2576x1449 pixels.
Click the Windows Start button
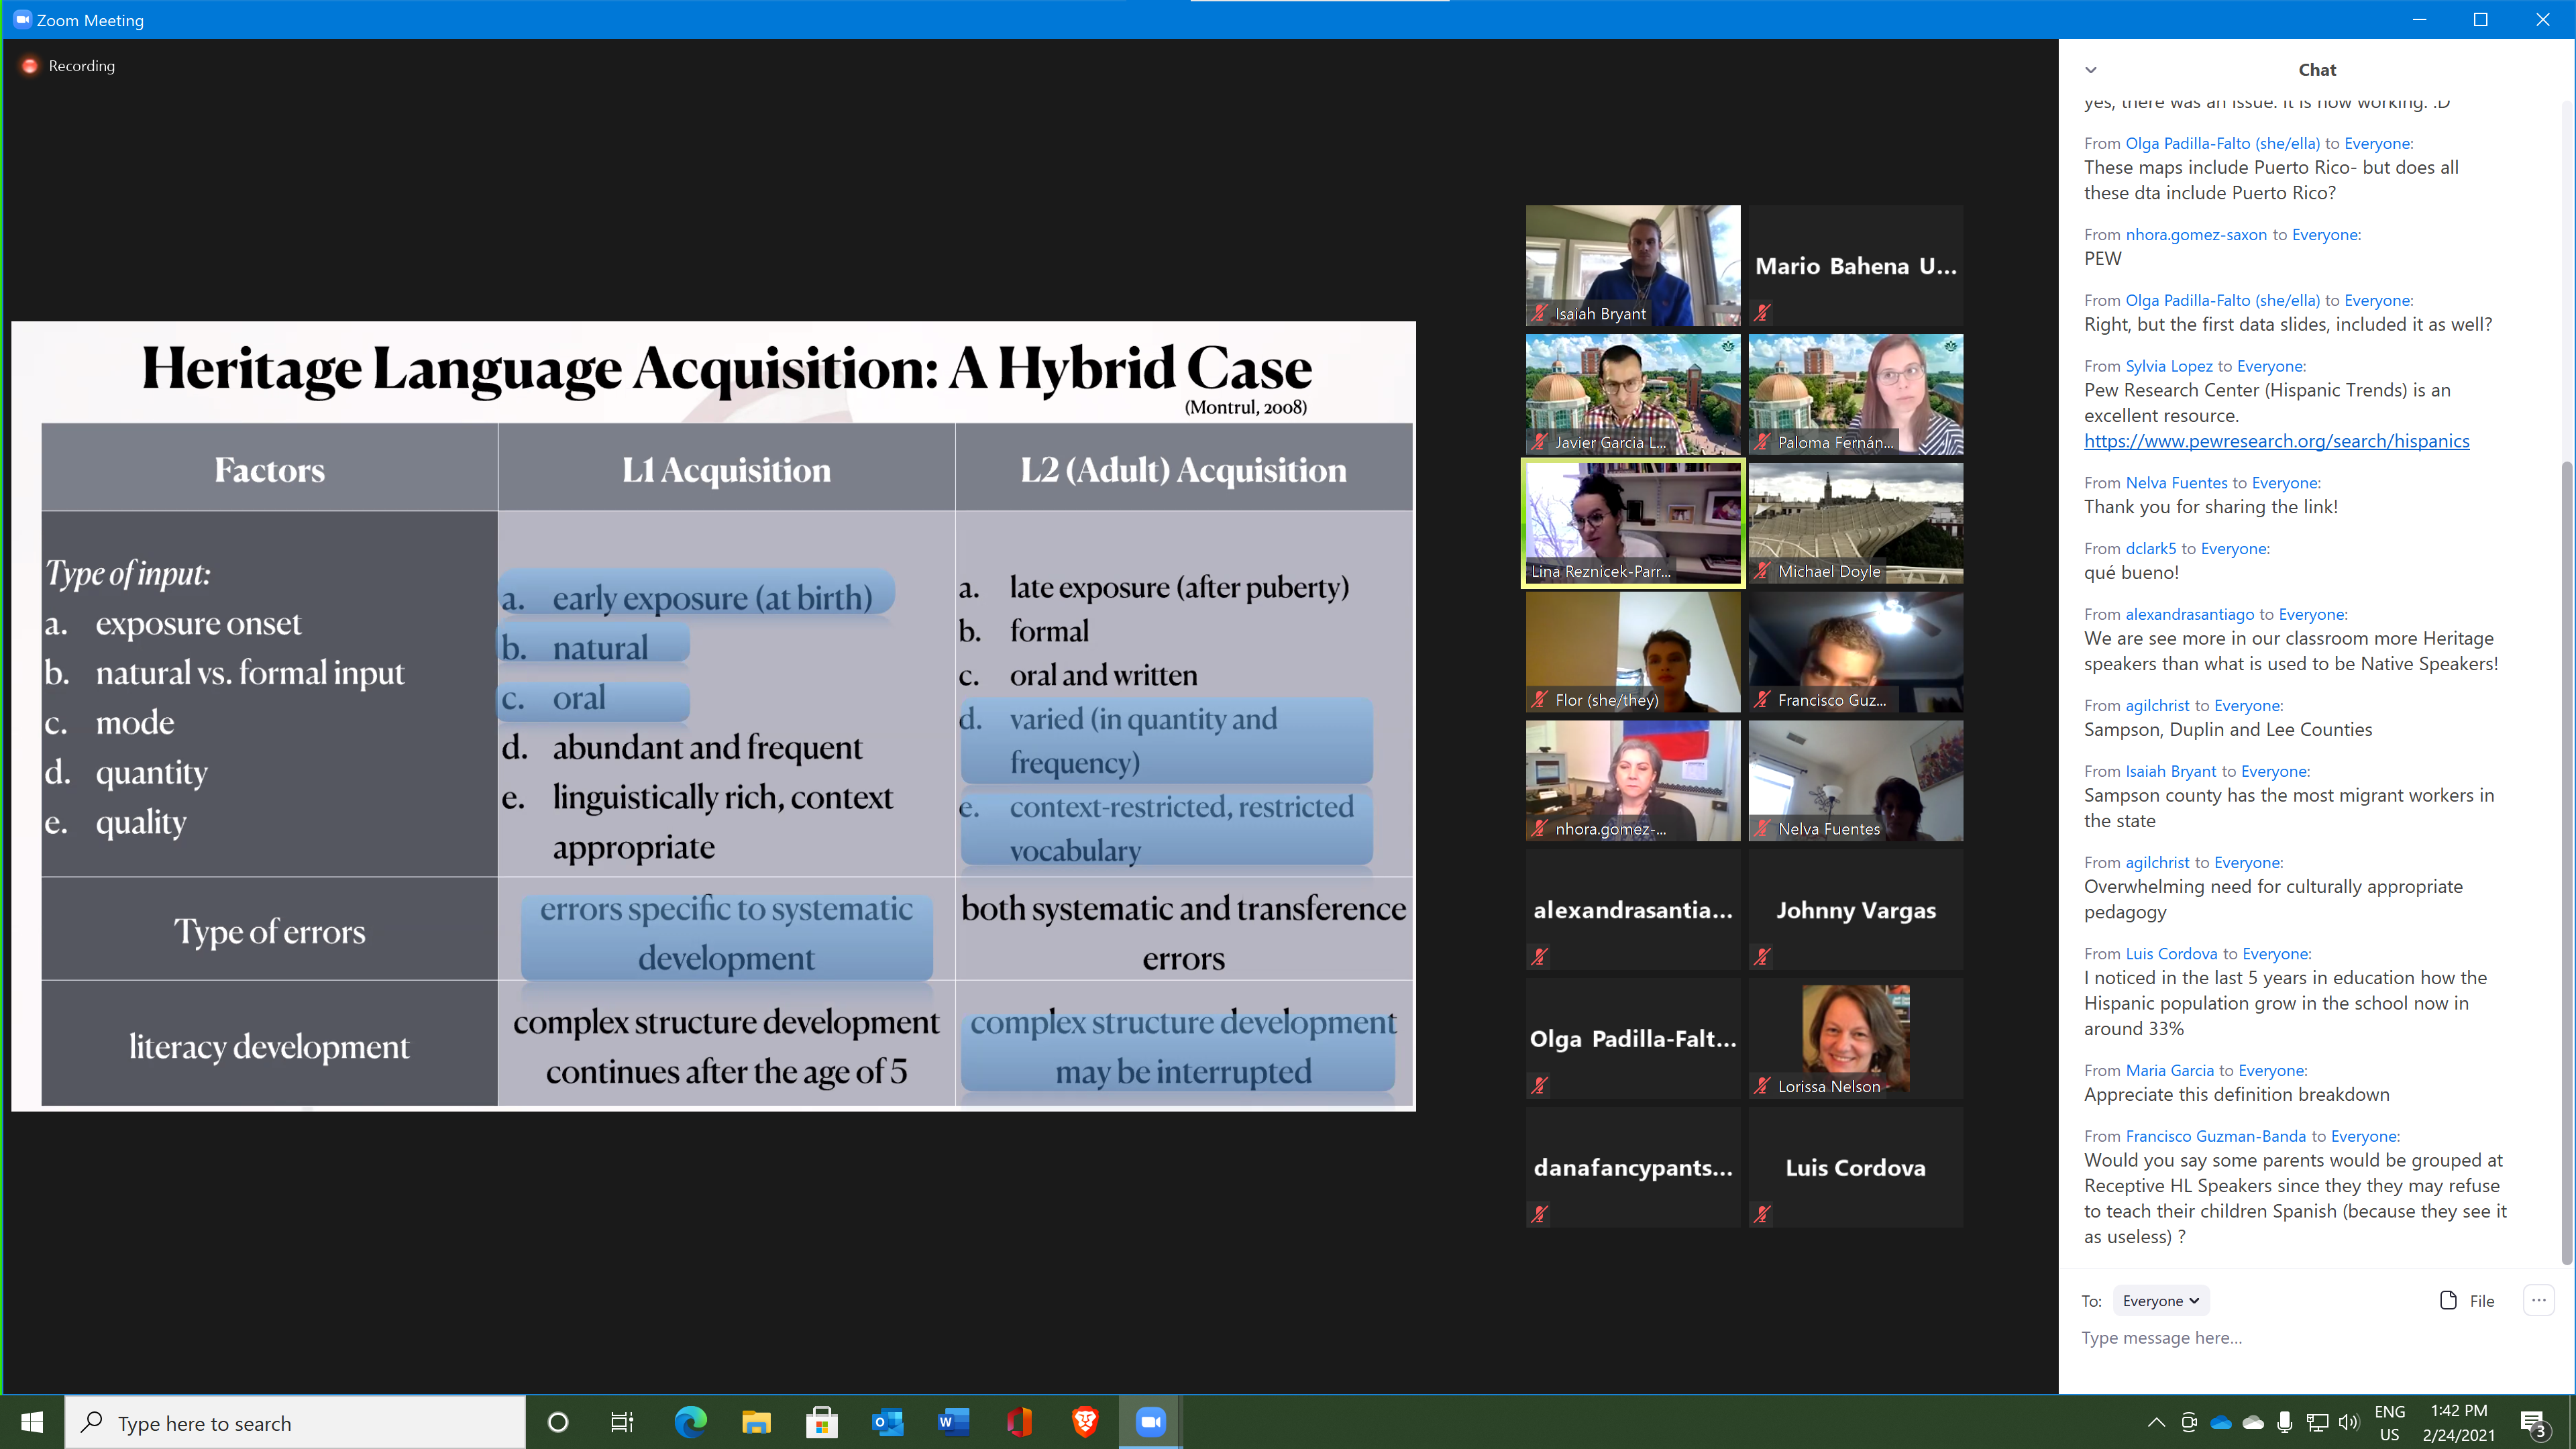(32, 1422)
